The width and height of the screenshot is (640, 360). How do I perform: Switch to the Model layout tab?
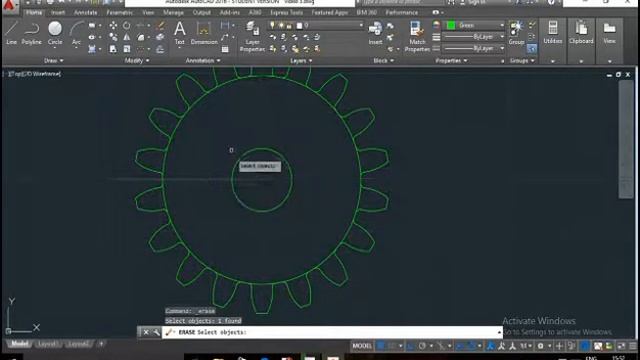tap(19, 344)
